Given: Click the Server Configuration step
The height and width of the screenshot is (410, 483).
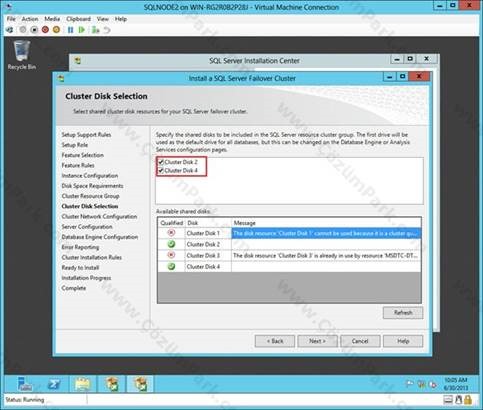Looking at the screenshot, I should pos(87,227).
